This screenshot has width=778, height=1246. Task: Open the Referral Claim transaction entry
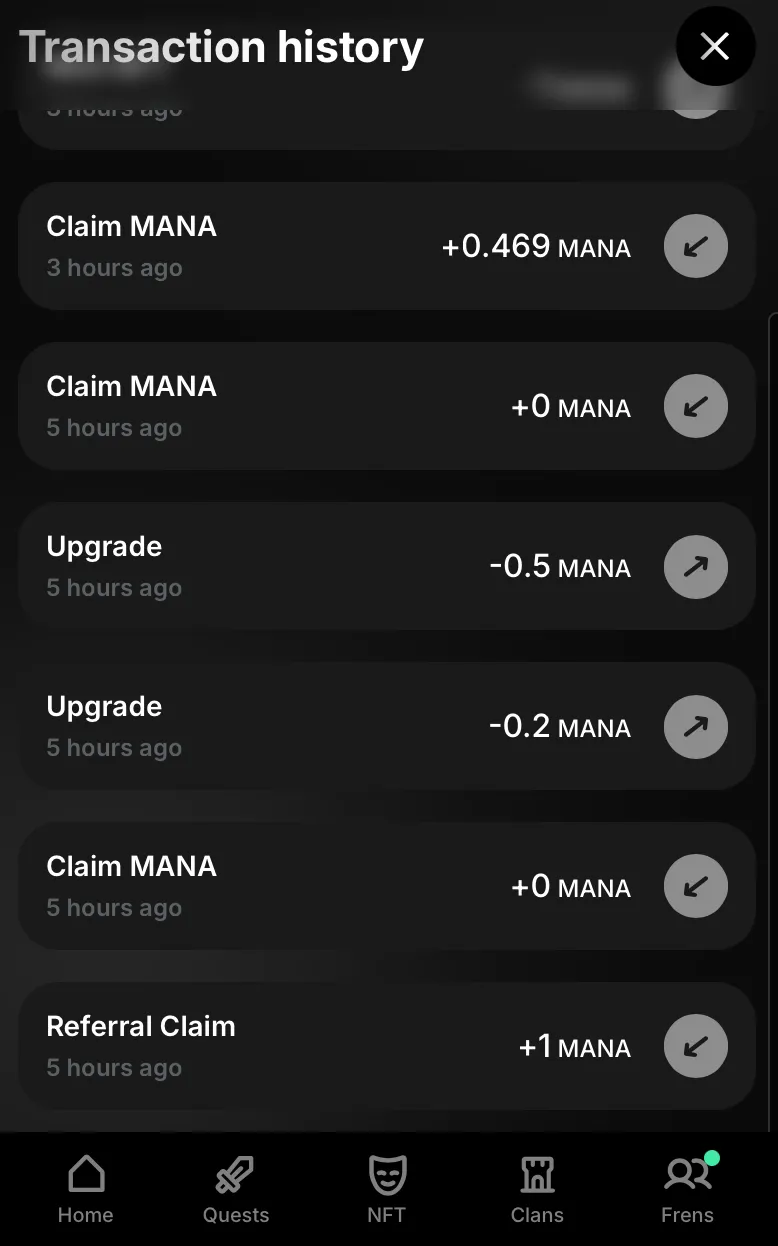pyautogui.click(x=387, y=1046)
